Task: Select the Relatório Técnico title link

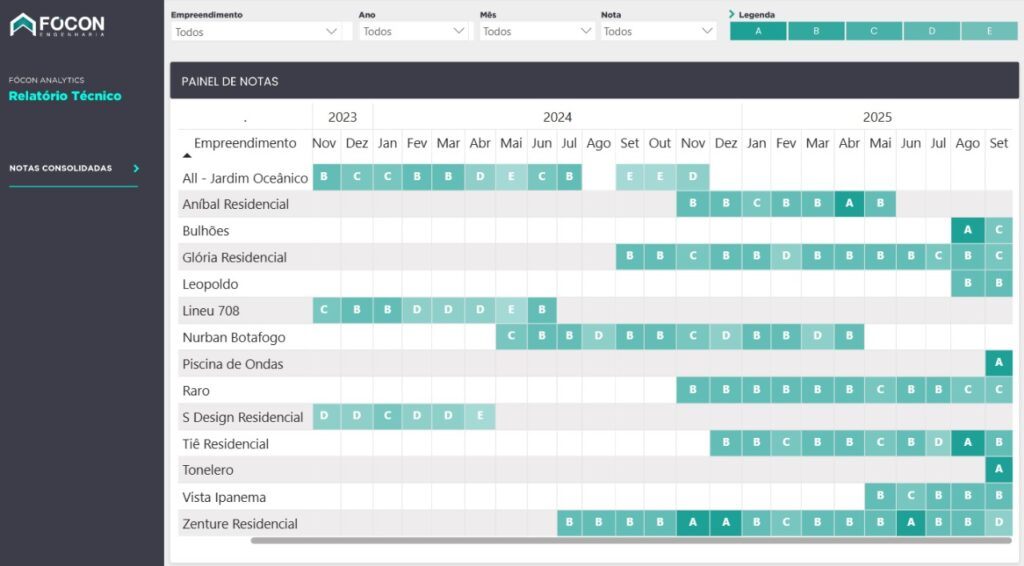Action: click(65, 96)
